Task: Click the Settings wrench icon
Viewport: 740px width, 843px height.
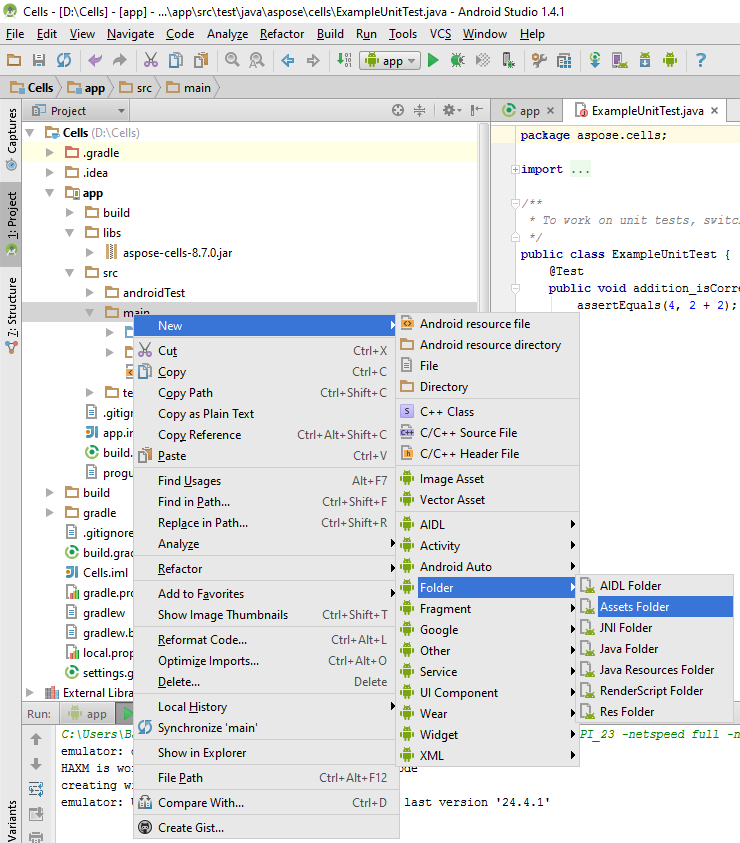Action: click(539, 60)
